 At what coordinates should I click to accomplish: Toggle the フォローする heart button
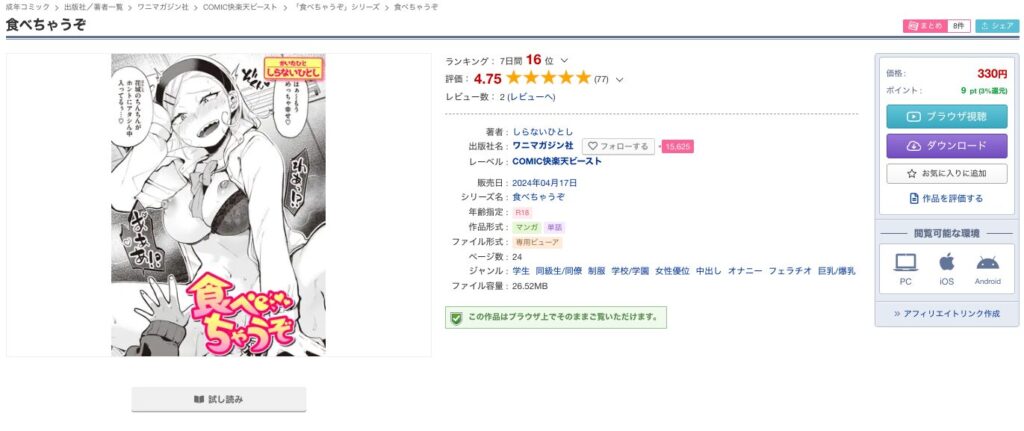(x=618, y=146)
